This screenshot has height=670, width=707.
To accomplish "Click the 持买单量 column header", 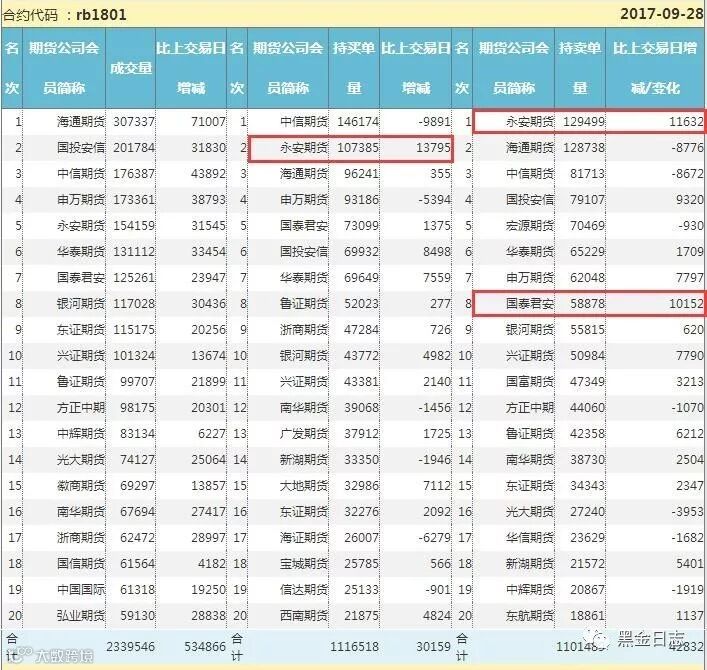I will point(354,68).
